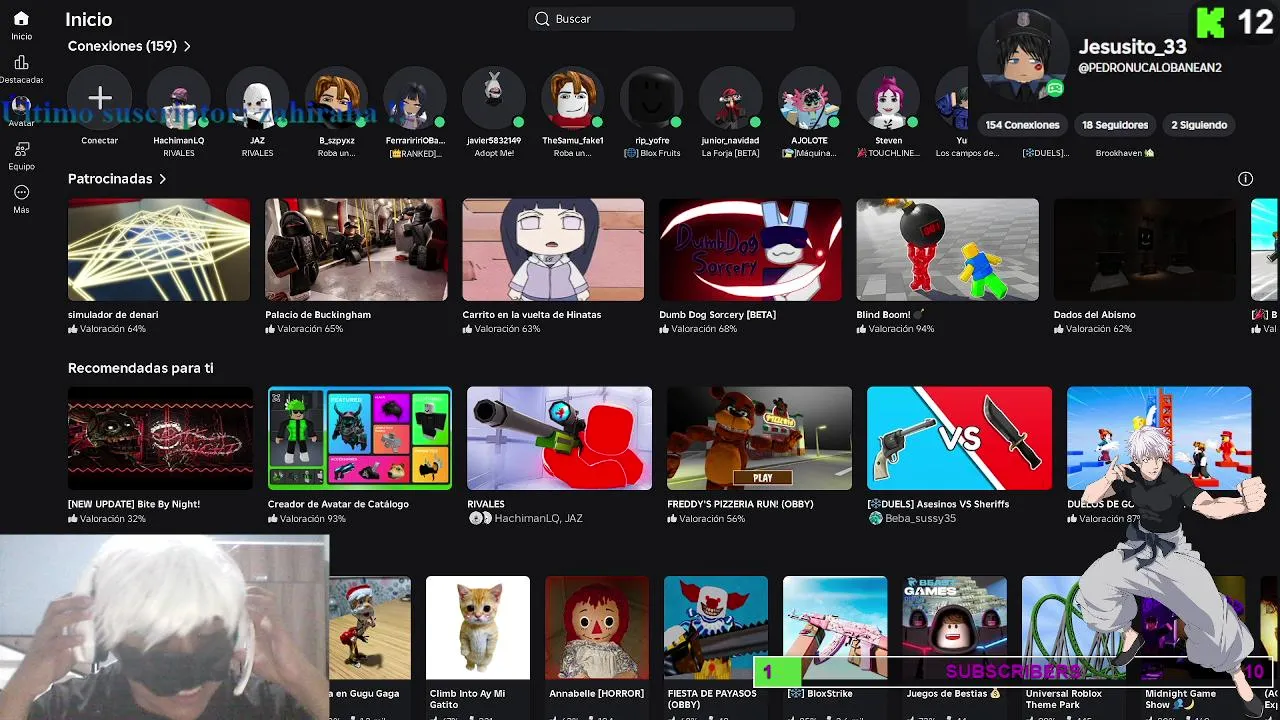Open Bite By Night game thumbnail
Screen dimensions: 1280x720
click(160, 438)
